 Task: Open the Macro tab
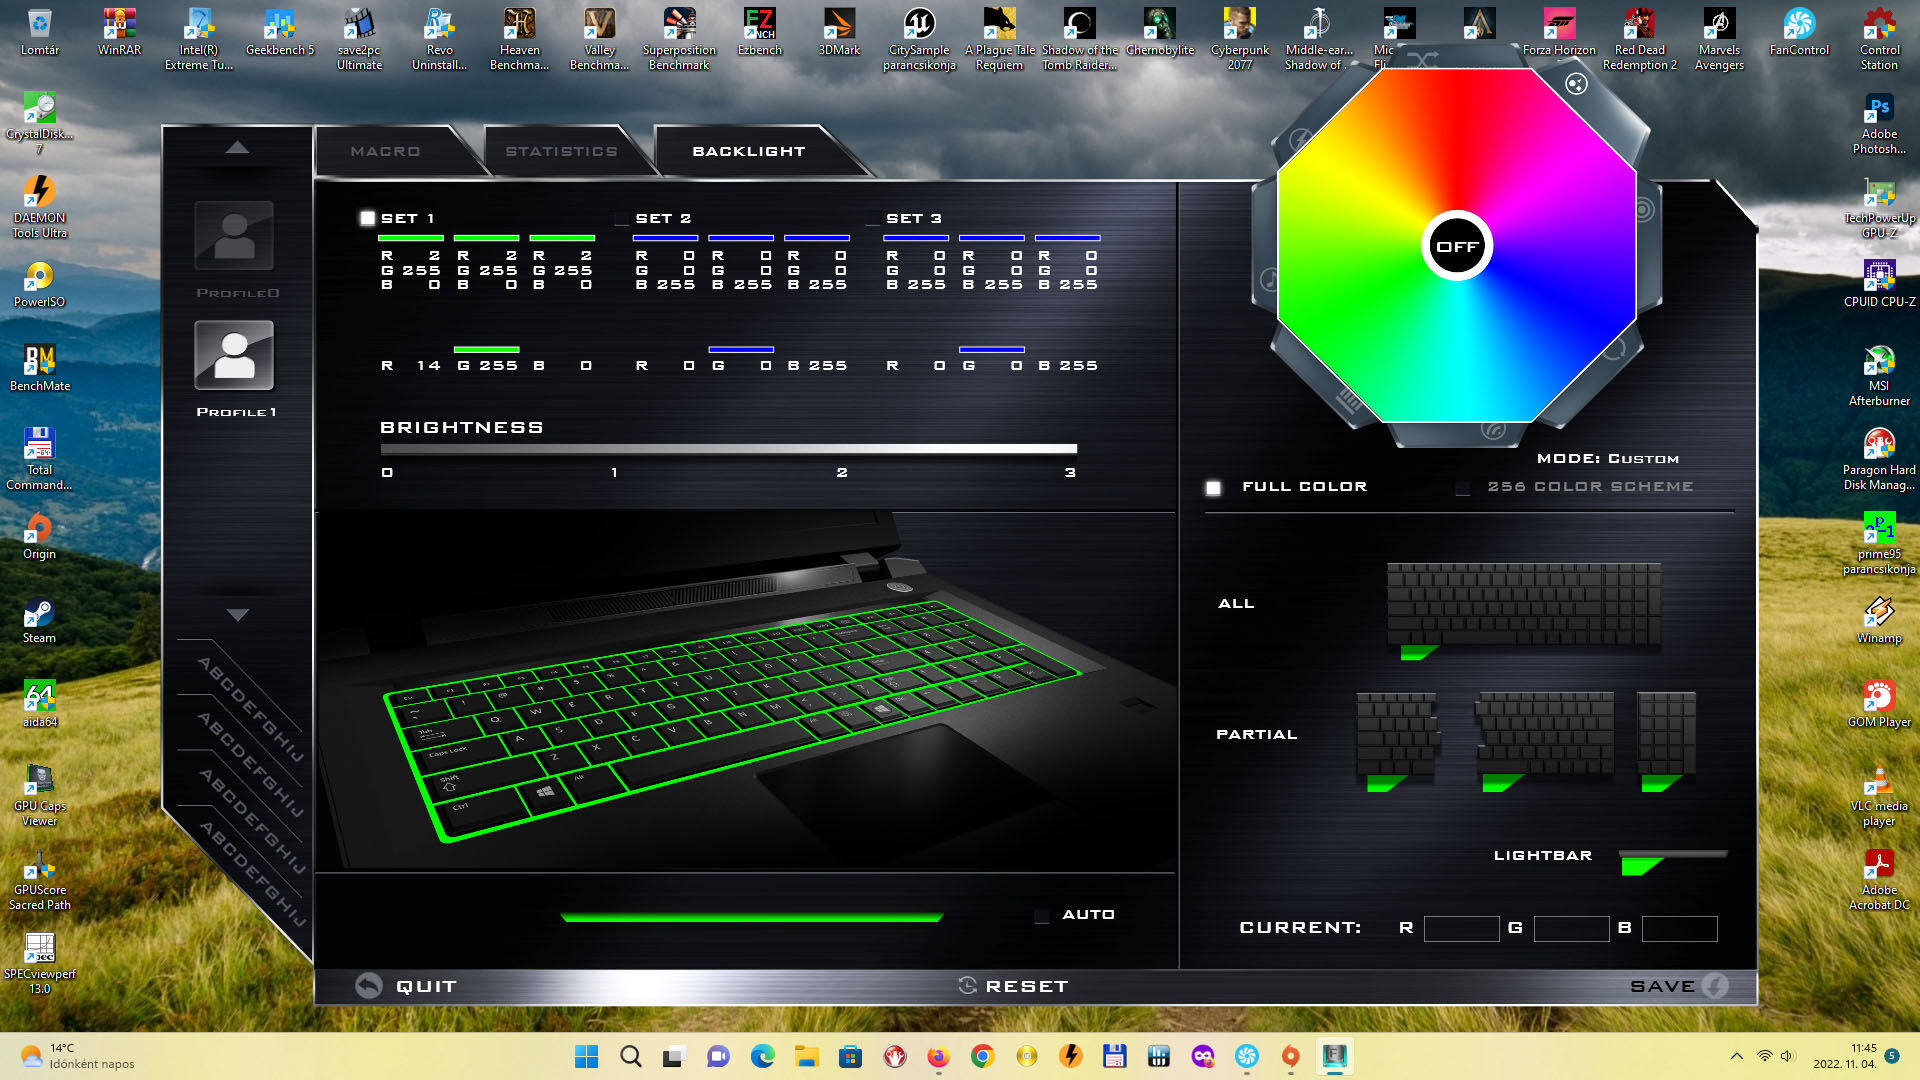[385, 151]
